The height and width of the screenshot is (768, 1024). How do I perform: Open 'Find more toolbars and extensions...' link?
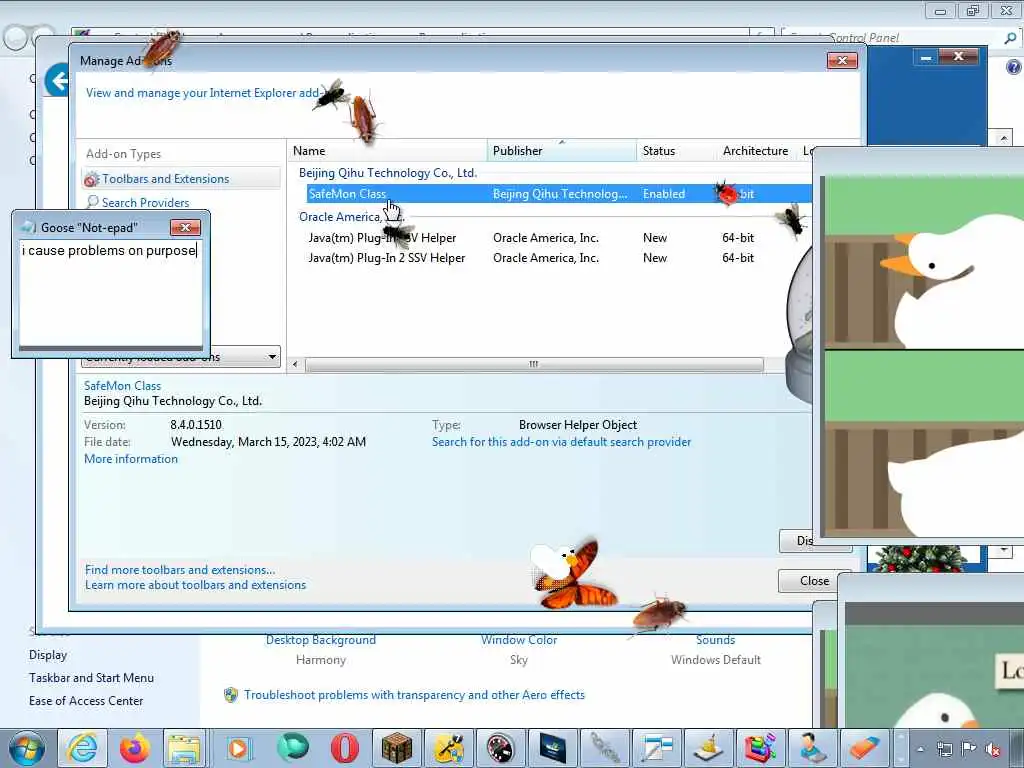pyautogui.click(x=180, y=570)
